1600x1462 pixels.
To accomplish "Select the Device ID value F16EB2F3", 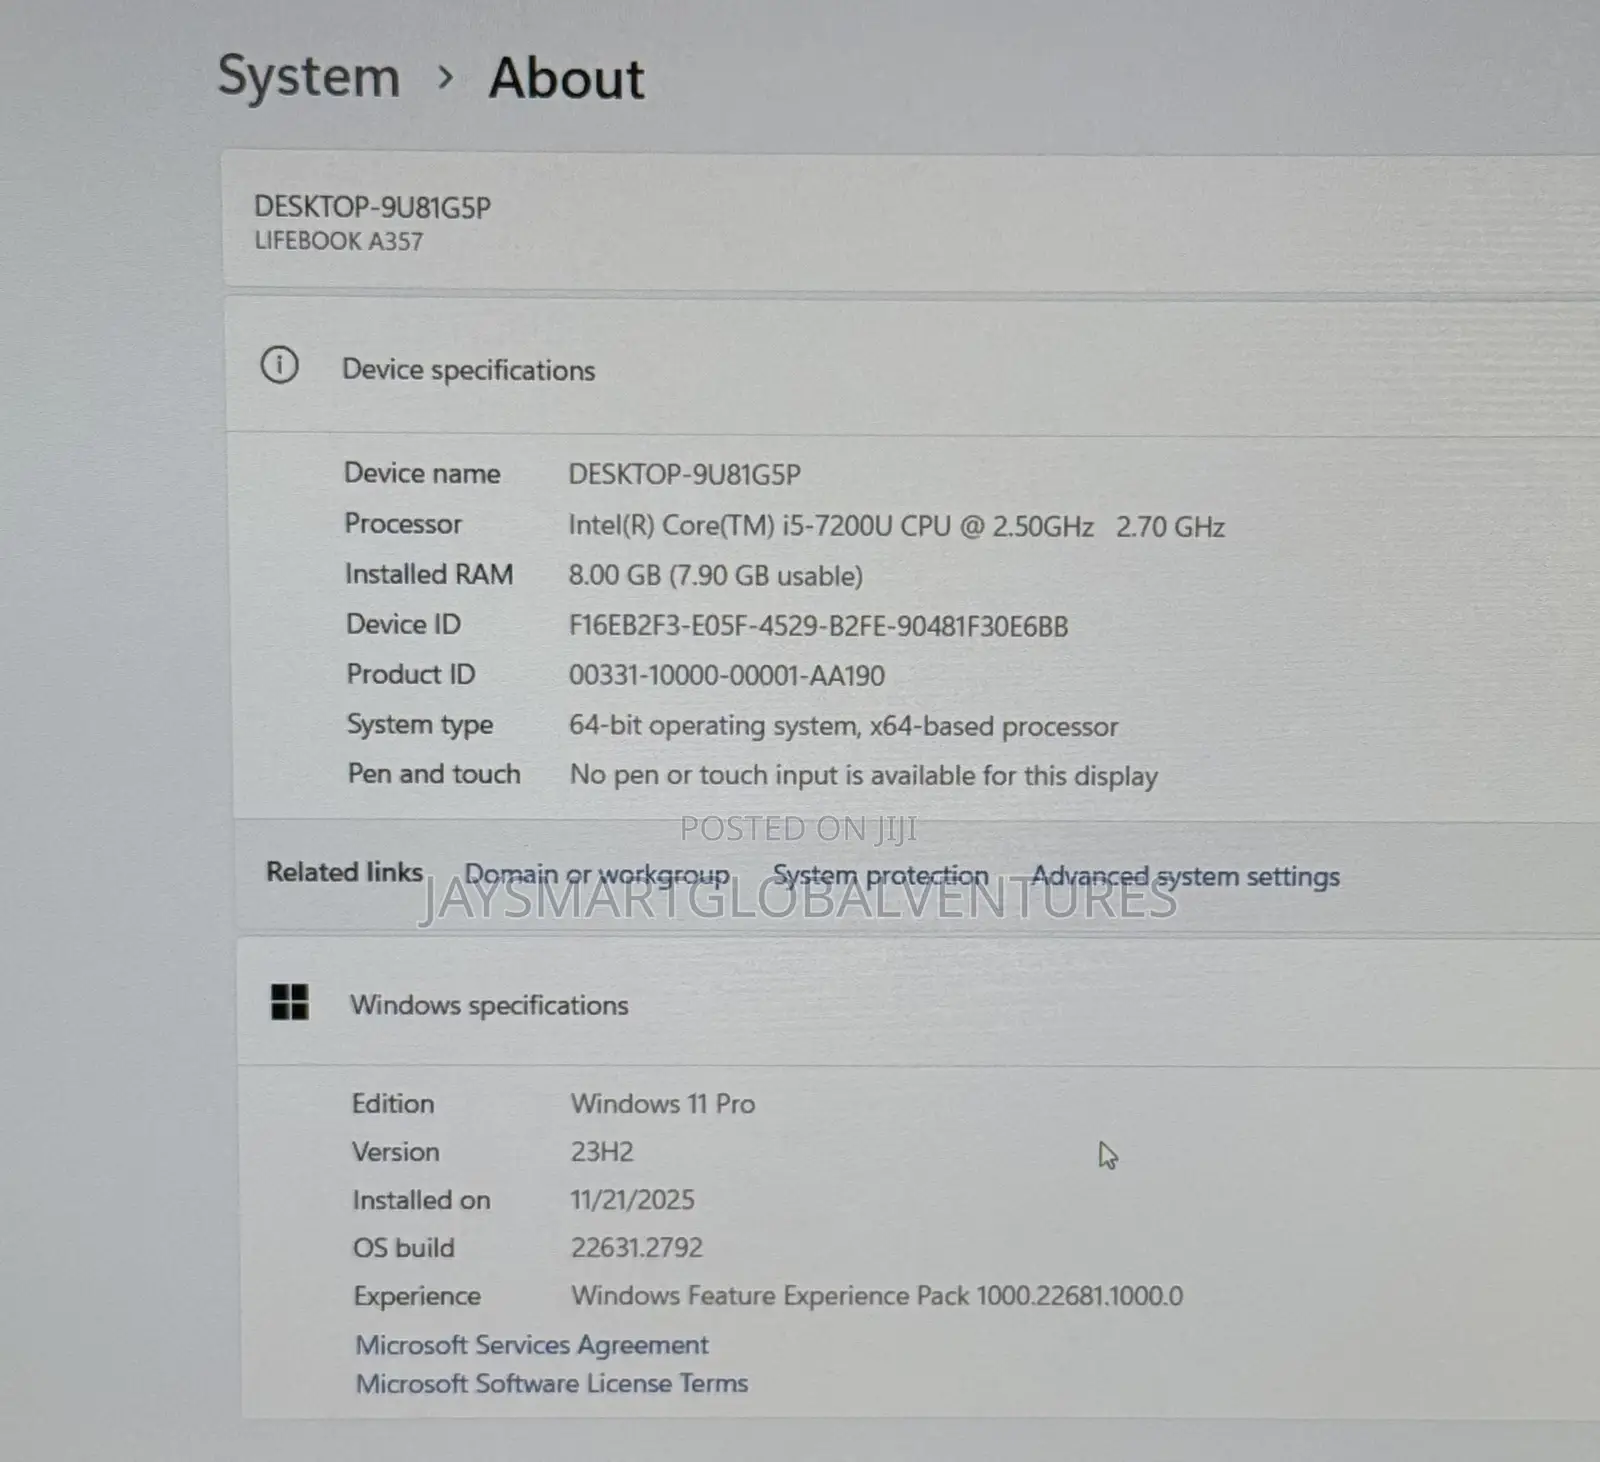I will tap(818, 627).
